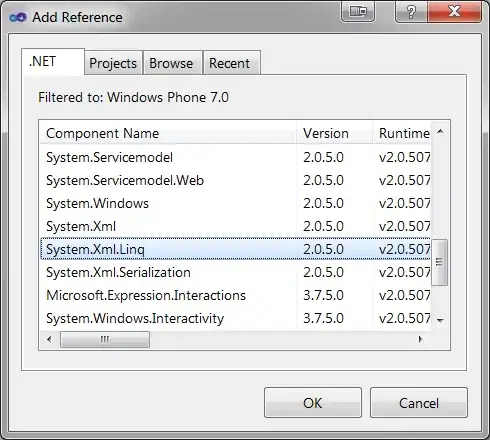The width and height of the screenshot is (490, 440).
Task: Click the list's scroll up arrow
Action: 440,131
